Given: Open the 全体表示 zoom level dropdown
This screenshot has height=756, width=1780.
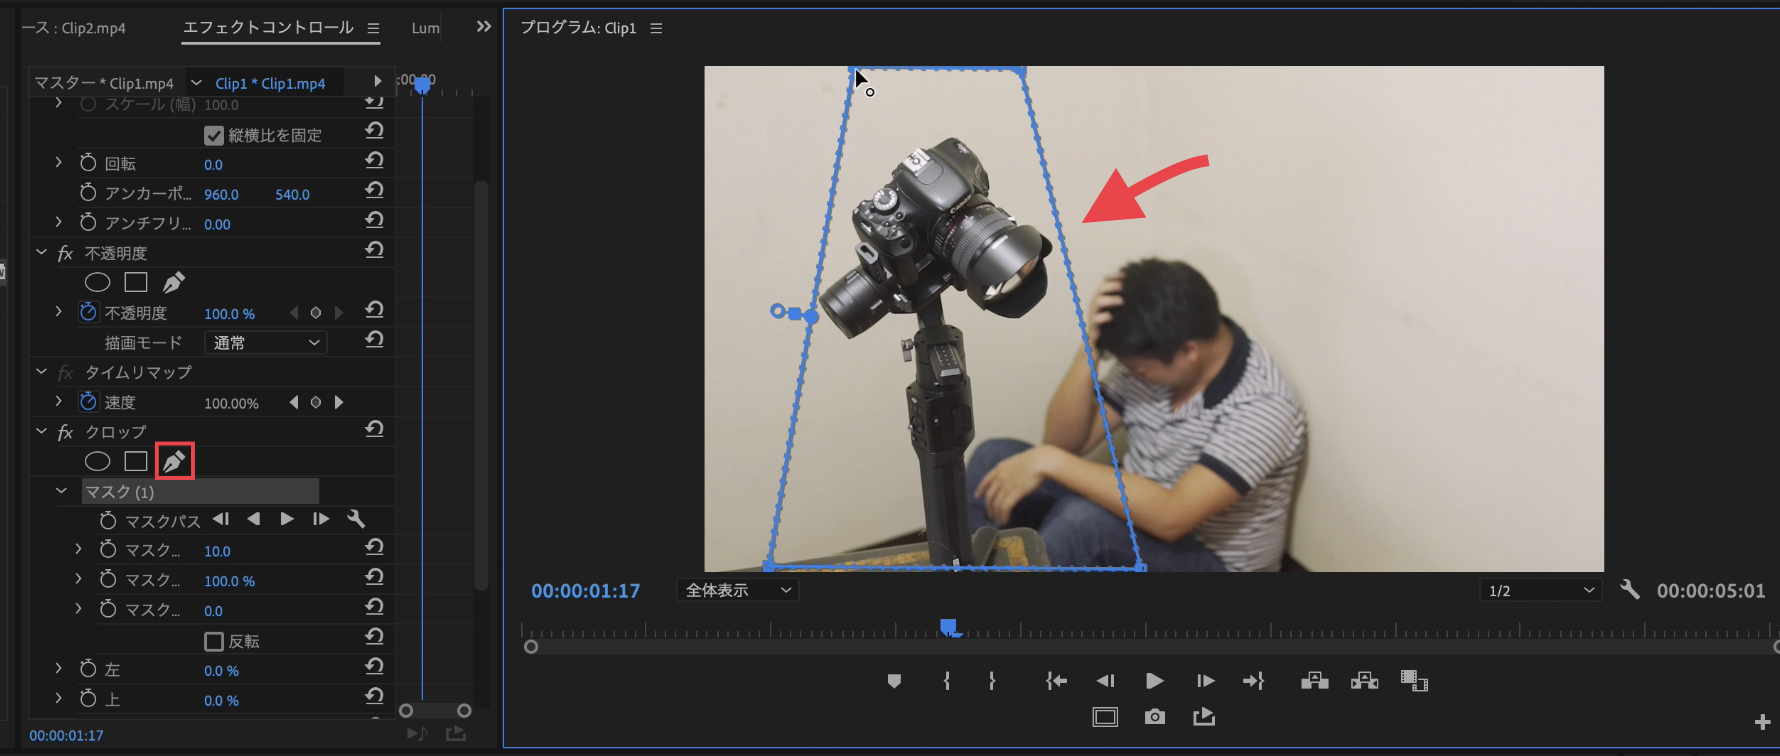Looking at the screenshot, I should (x=738, y=590).
